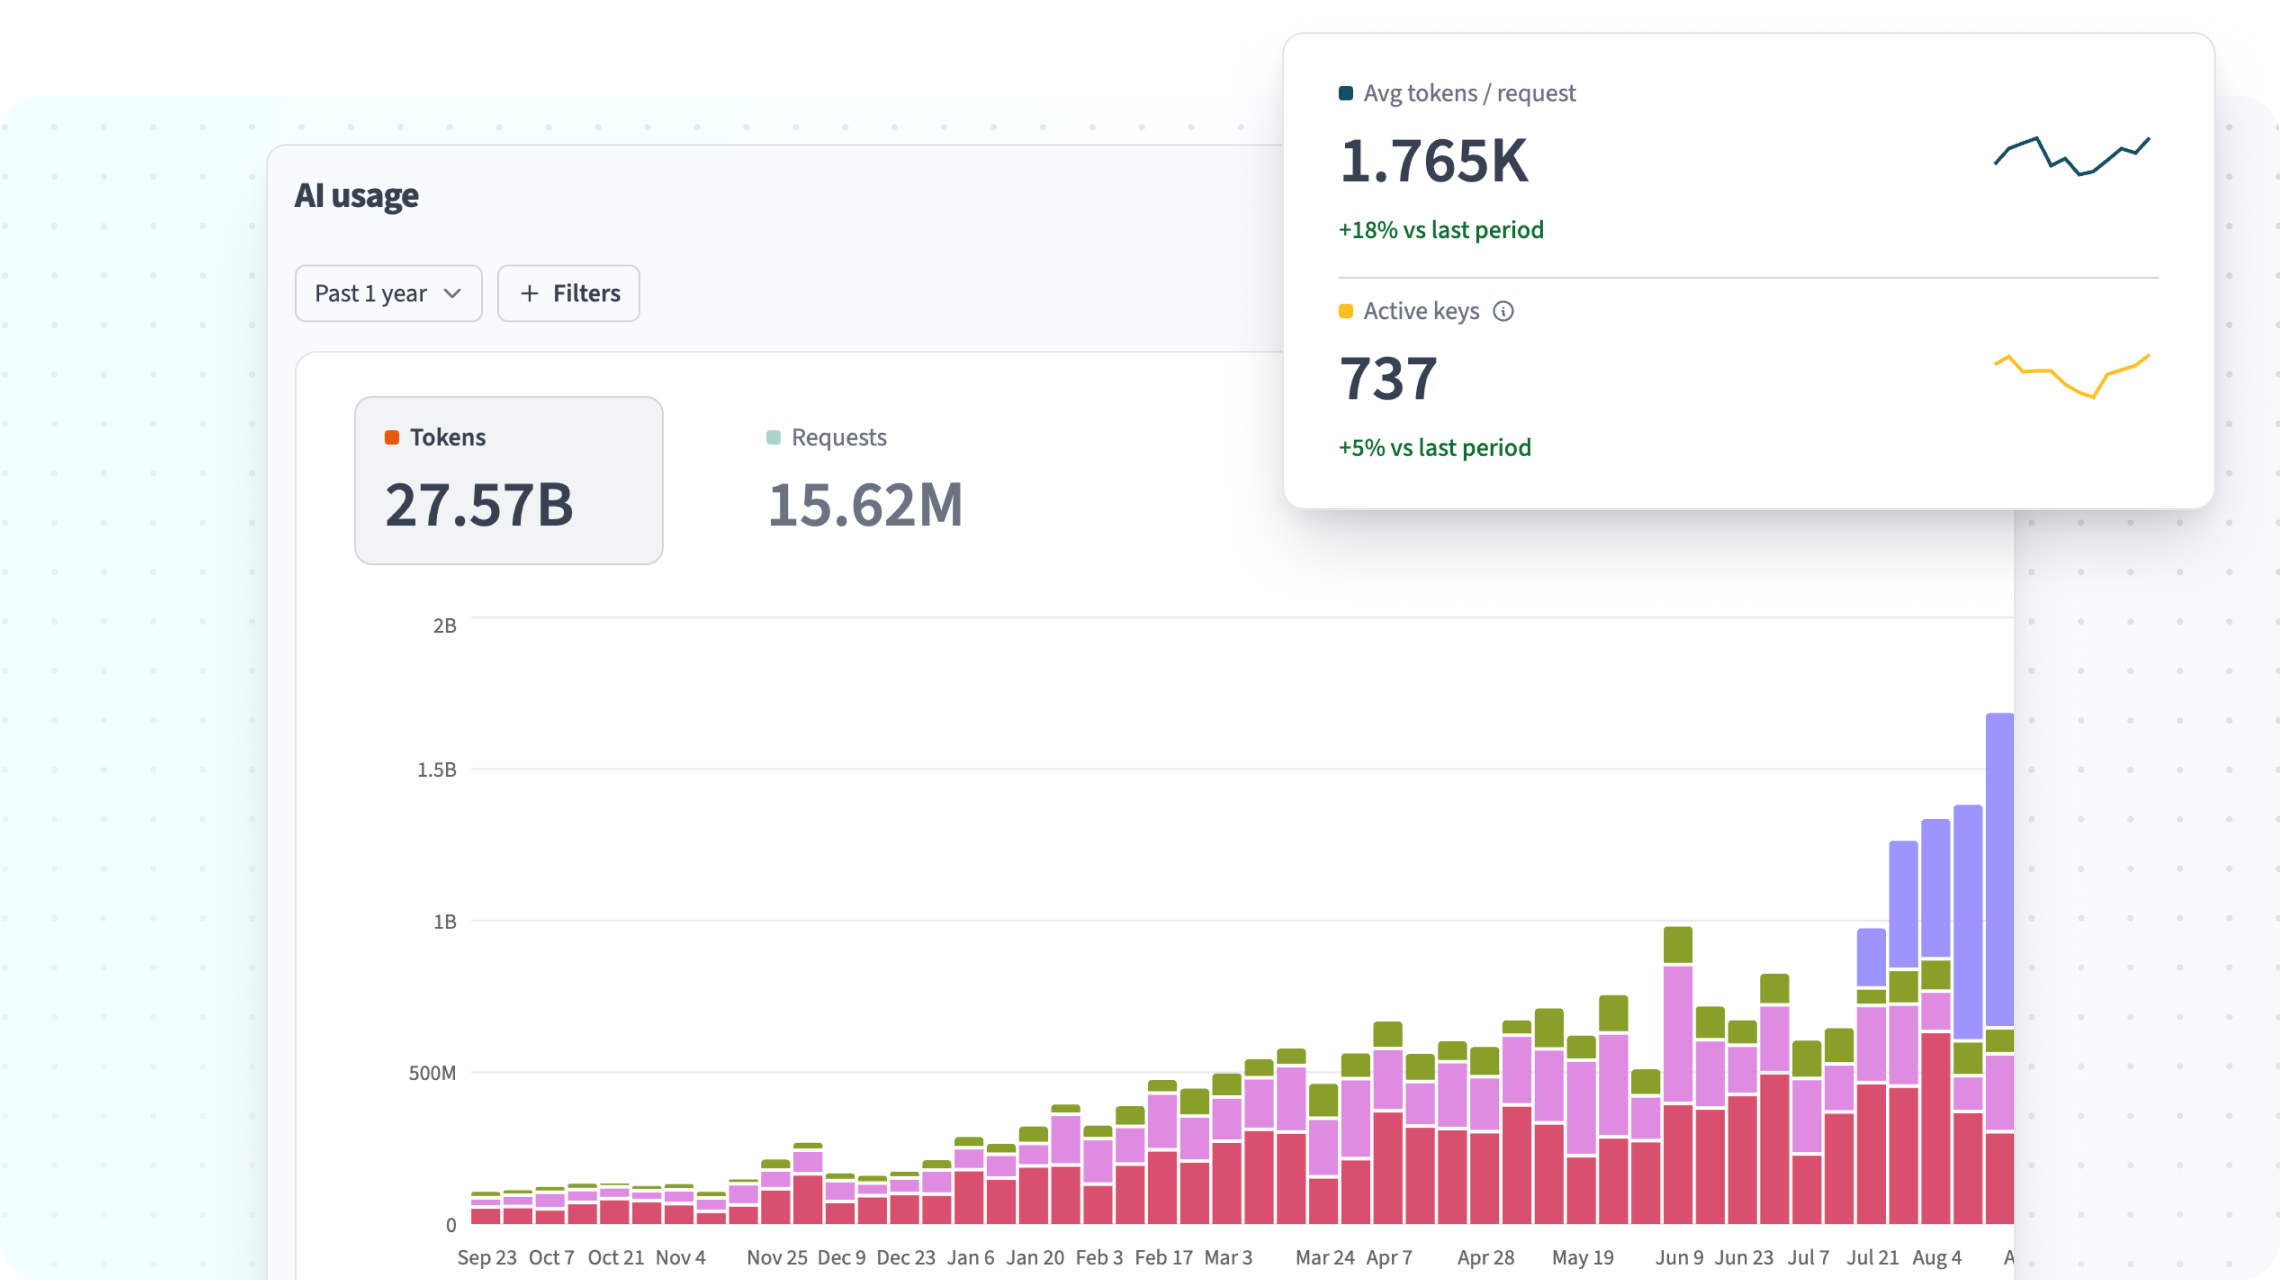Image resolution: width=2280 pixels, height=1280 pixels.
Task: Click the Active keys info icon
Action: point(1503,311)
